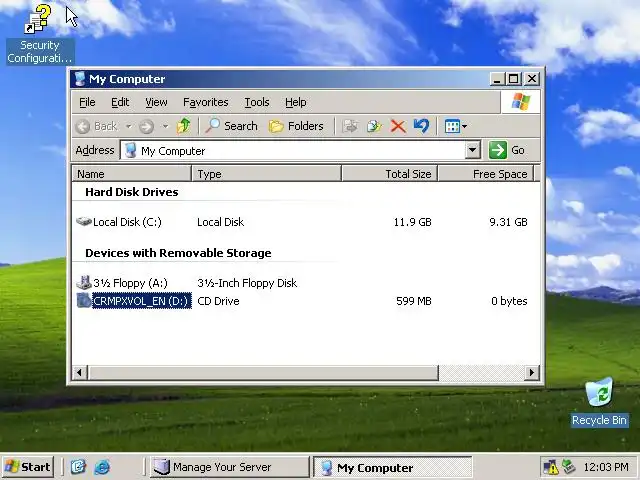Click the blue Undo toolbar icon
The width and height of the screenshot is (640, 480).
(422, 126)
